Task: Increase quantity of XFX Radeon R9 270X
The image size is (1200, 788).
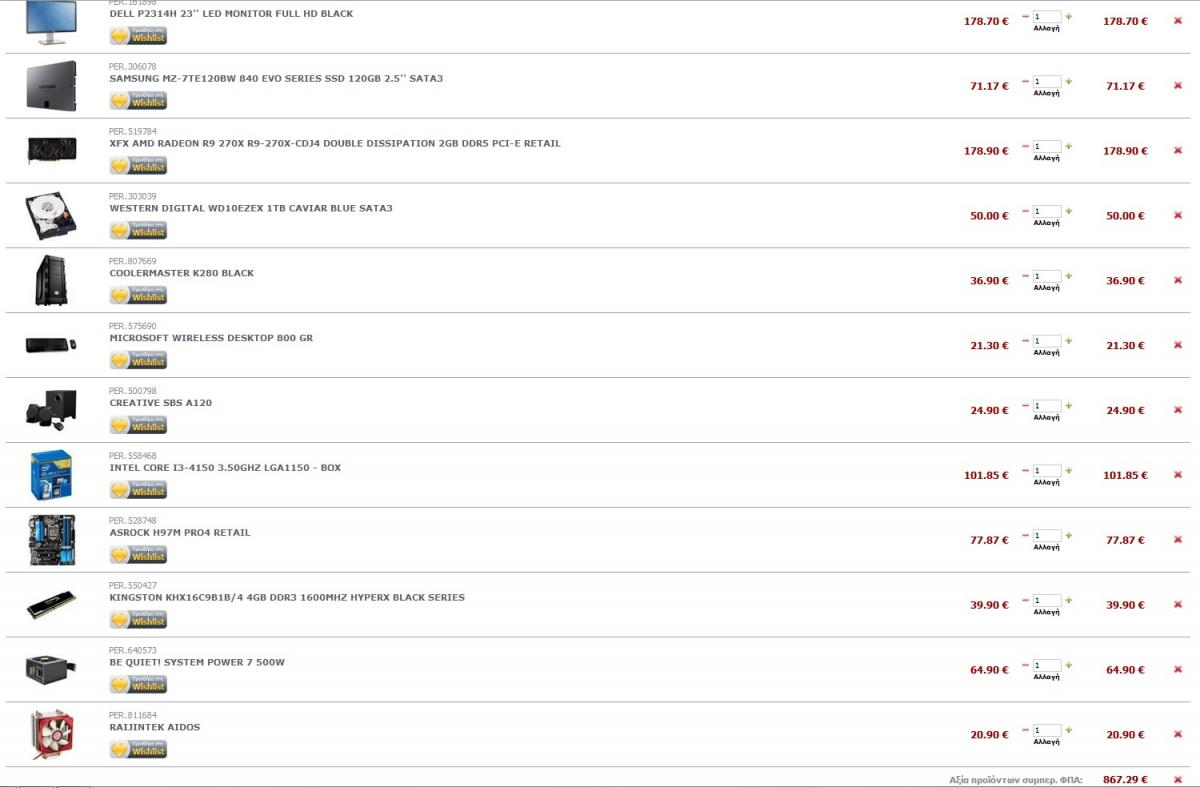Action: click(x=1068, y=146)
